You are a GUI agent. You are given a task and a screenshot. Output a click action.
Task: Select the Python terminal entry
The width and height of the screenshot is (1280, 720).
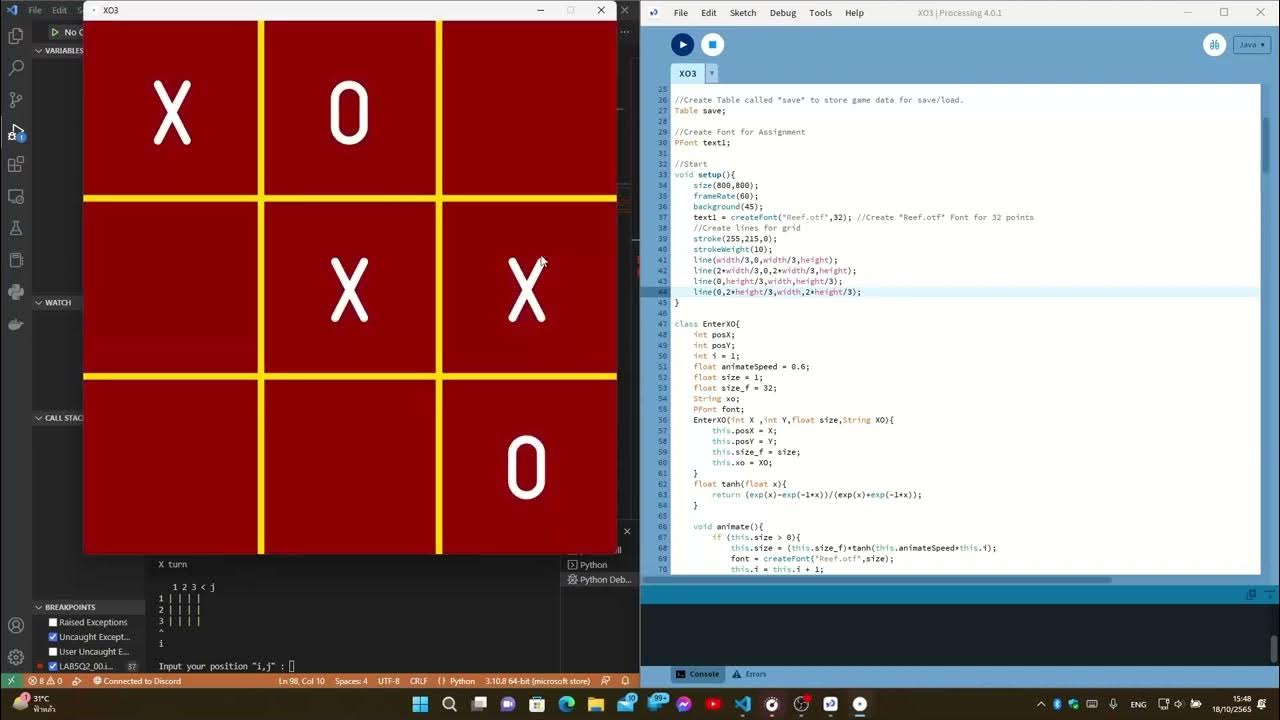click(x=587, y=565)
